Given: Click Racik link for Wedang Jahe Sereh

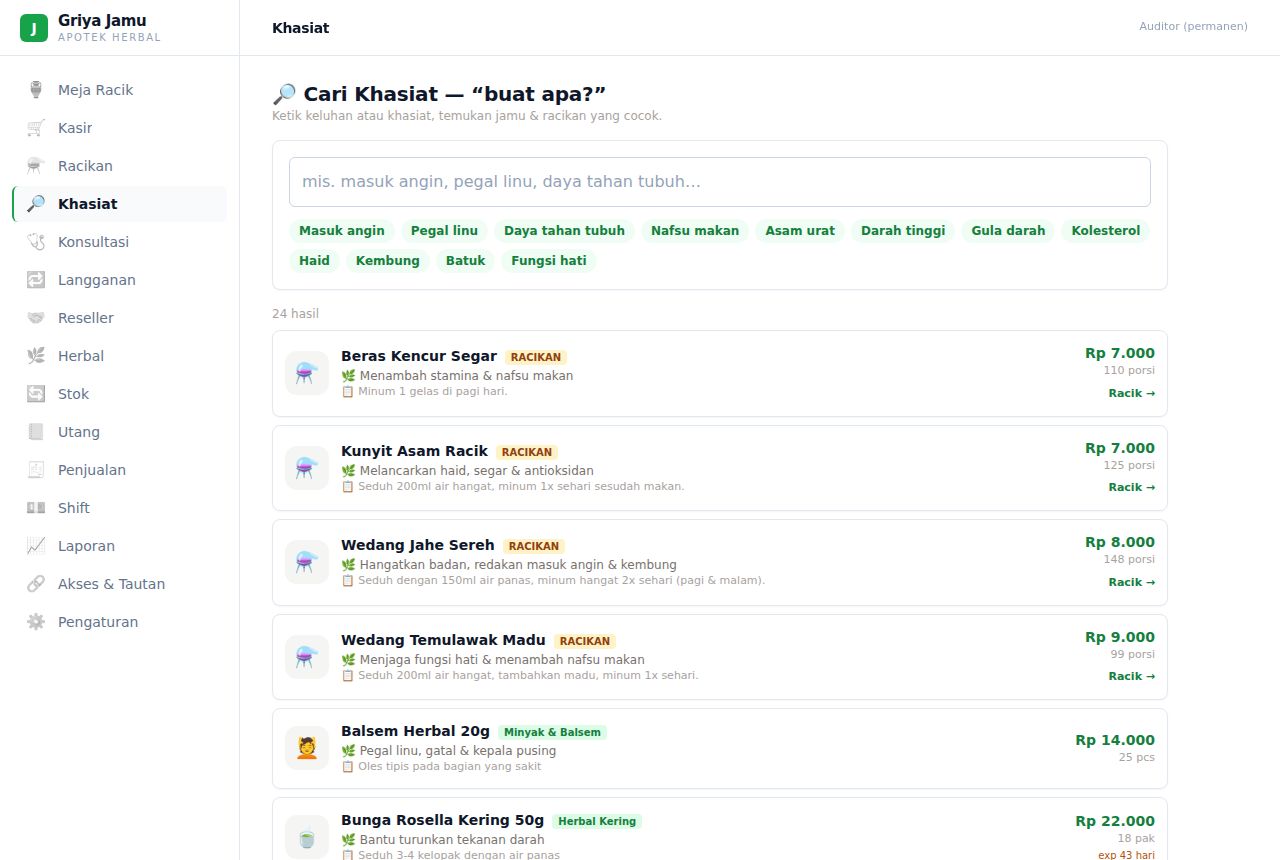Looking at the screenshot, I should 1131,582.
